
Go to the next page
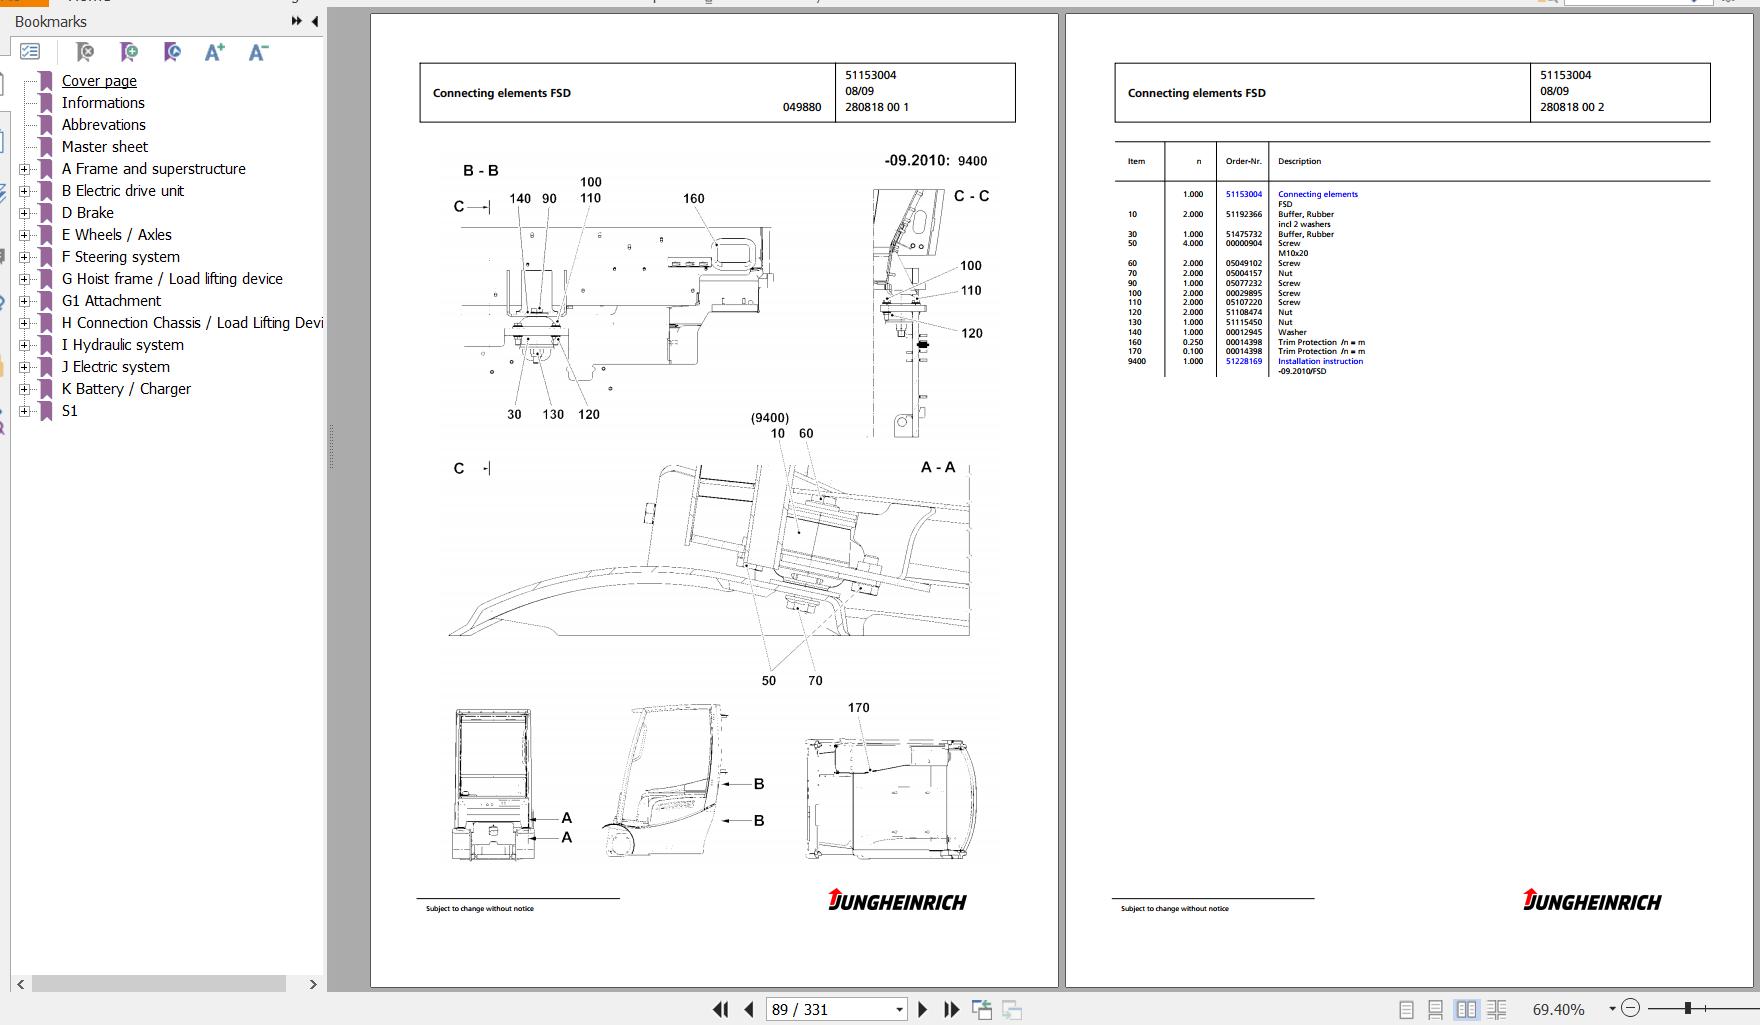[x=923, y=1009]
